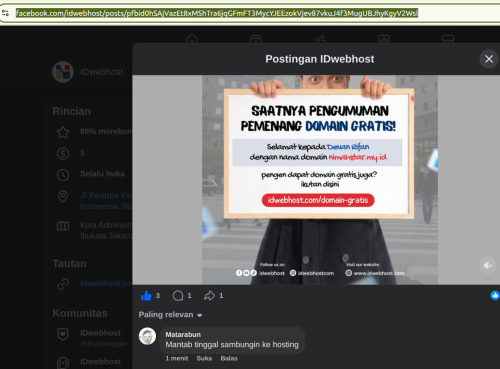Viewport: 500px width, 369px height.
Task: Click the dollar price range icon
Action: (x=63, y=153)
